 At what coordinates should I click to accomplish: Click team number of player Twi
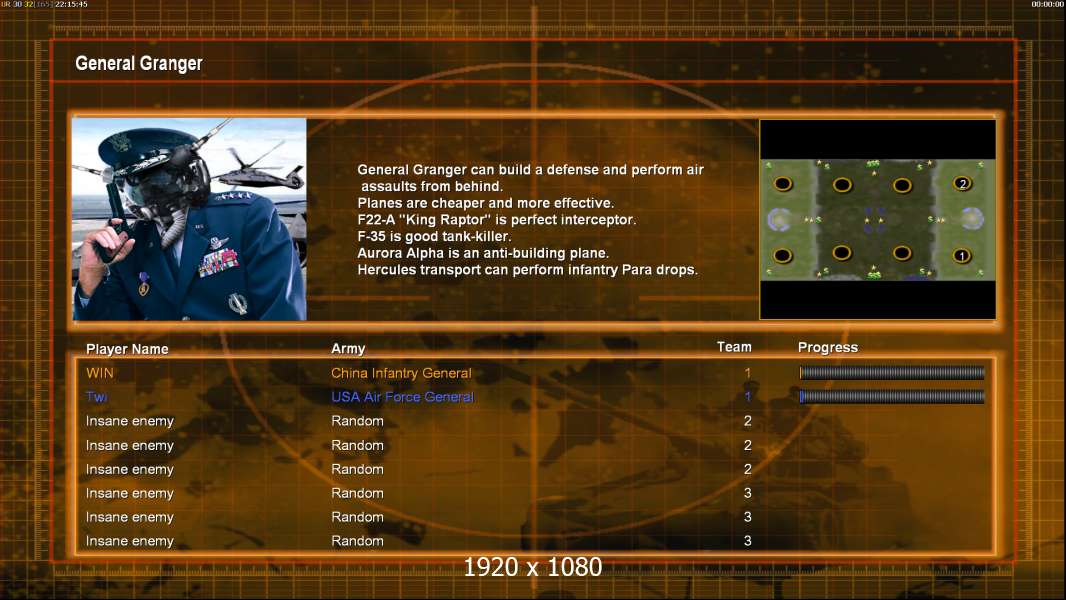[747, 397]
